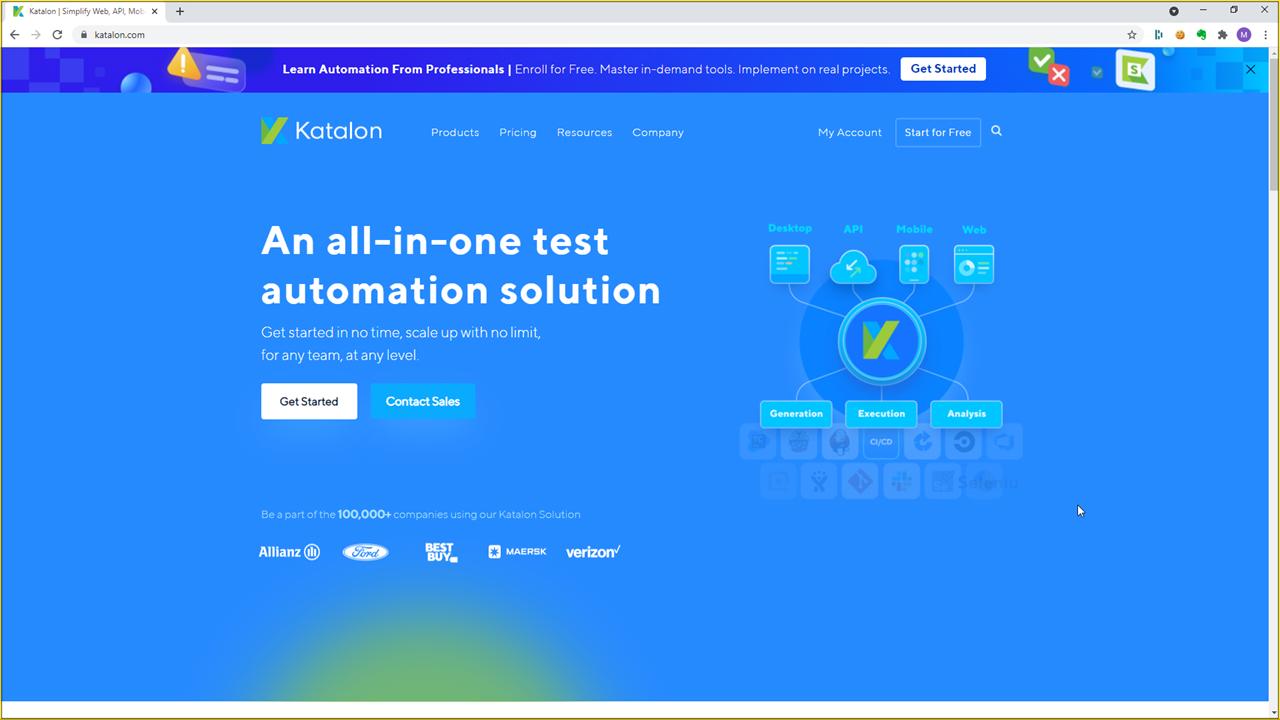This screenshot has height=720, width=1280.
Task: Click the Analysis box in diagram
Action: [966, 413]
